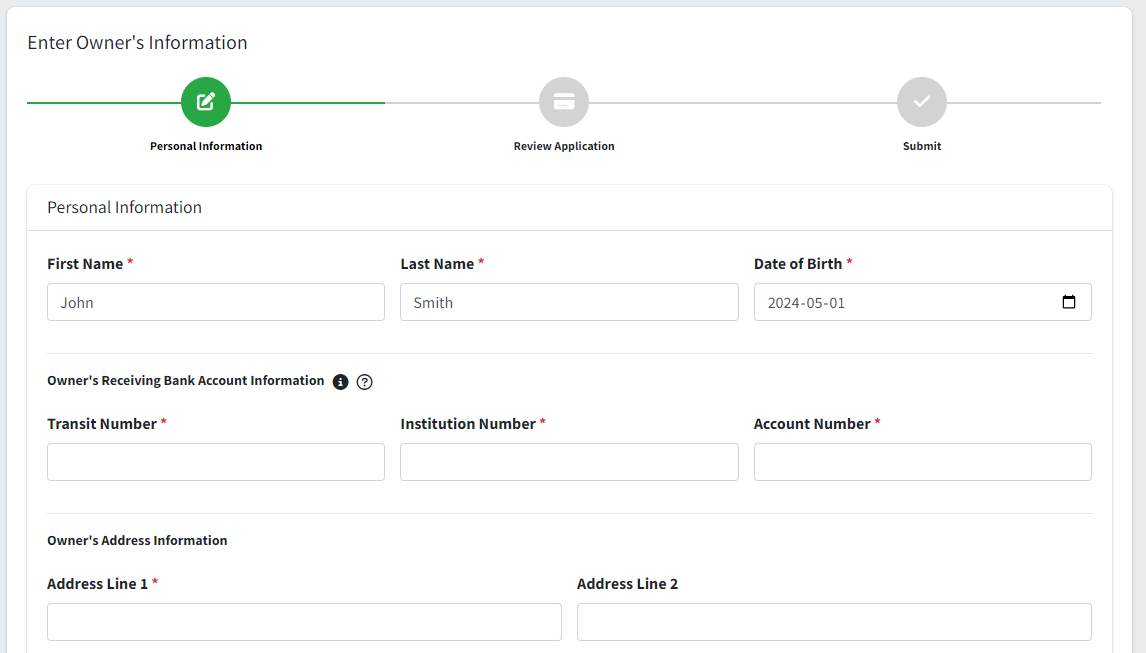
Task: Click the Submit step label
Action: point(922,146)
